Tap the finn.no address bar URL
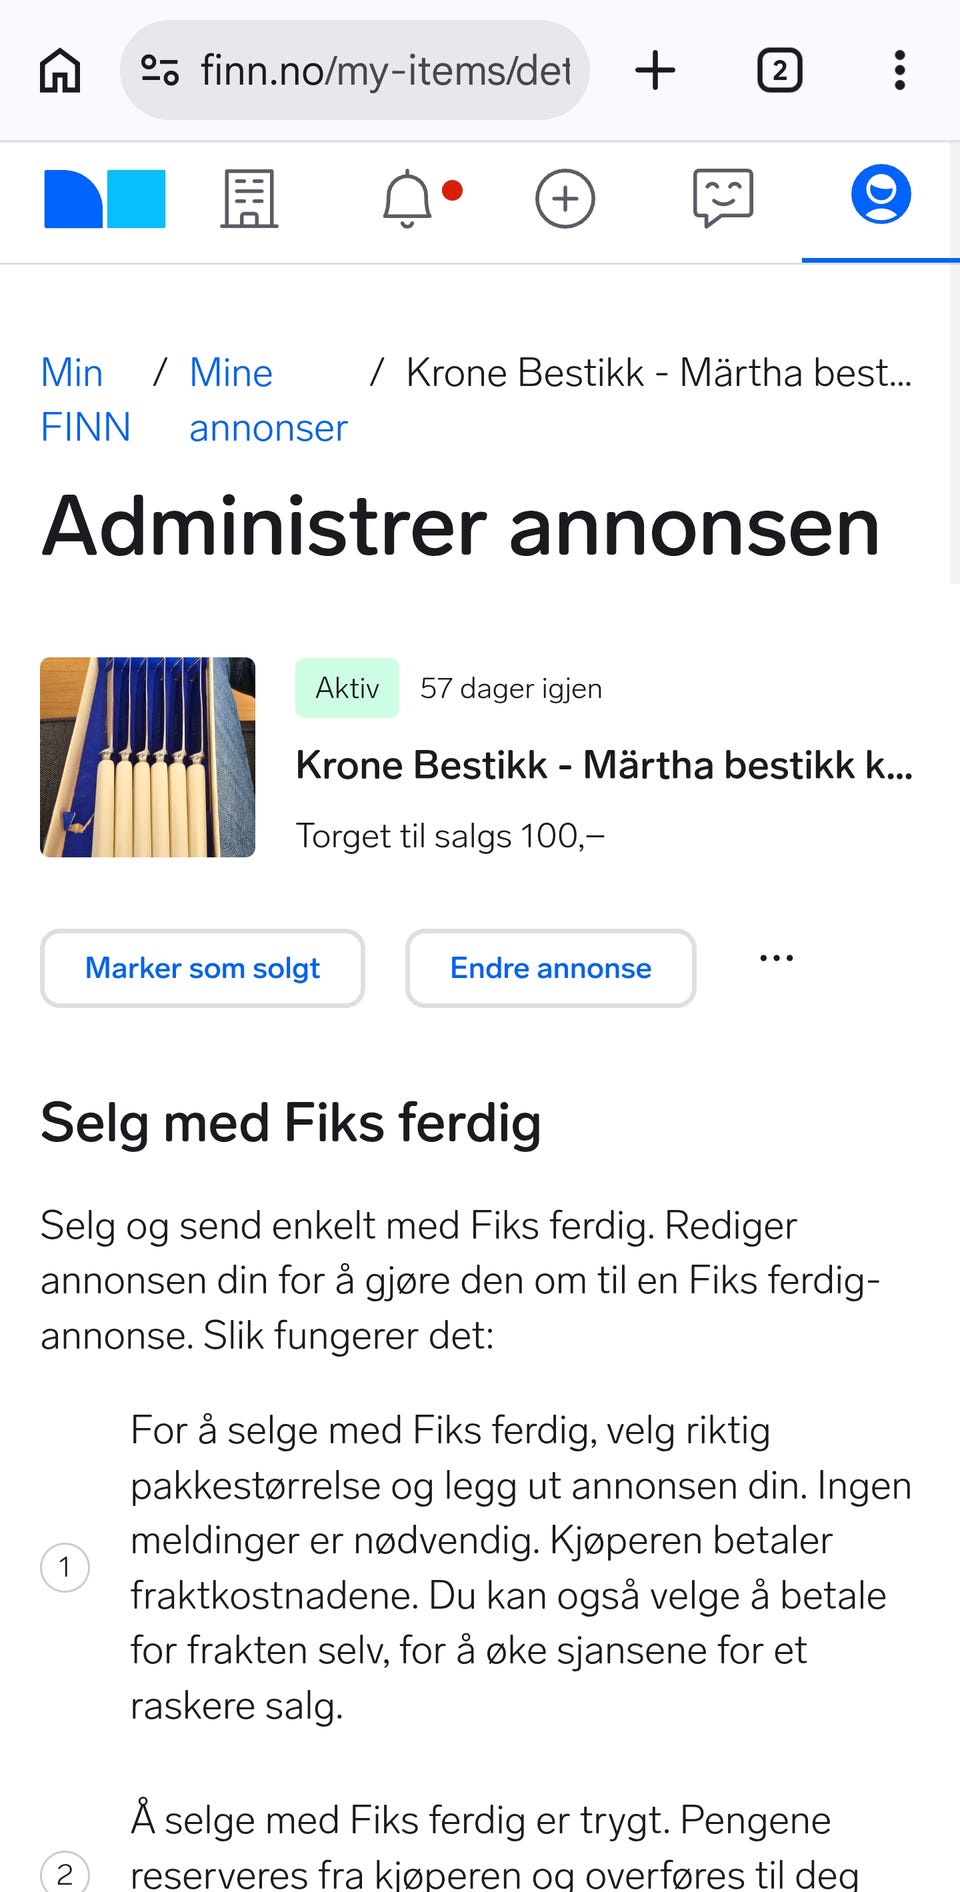 pos(385,71)
